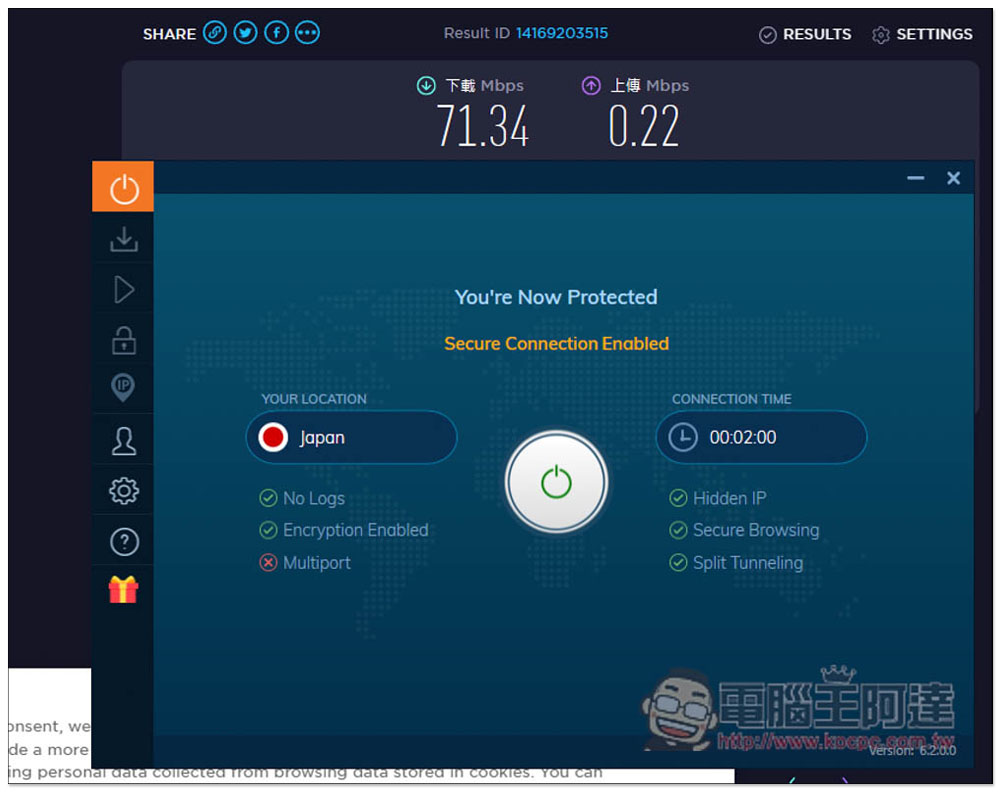Open the red gift box icon
The height and width of the screenshot is (793, 1000).
pos(123,590)
